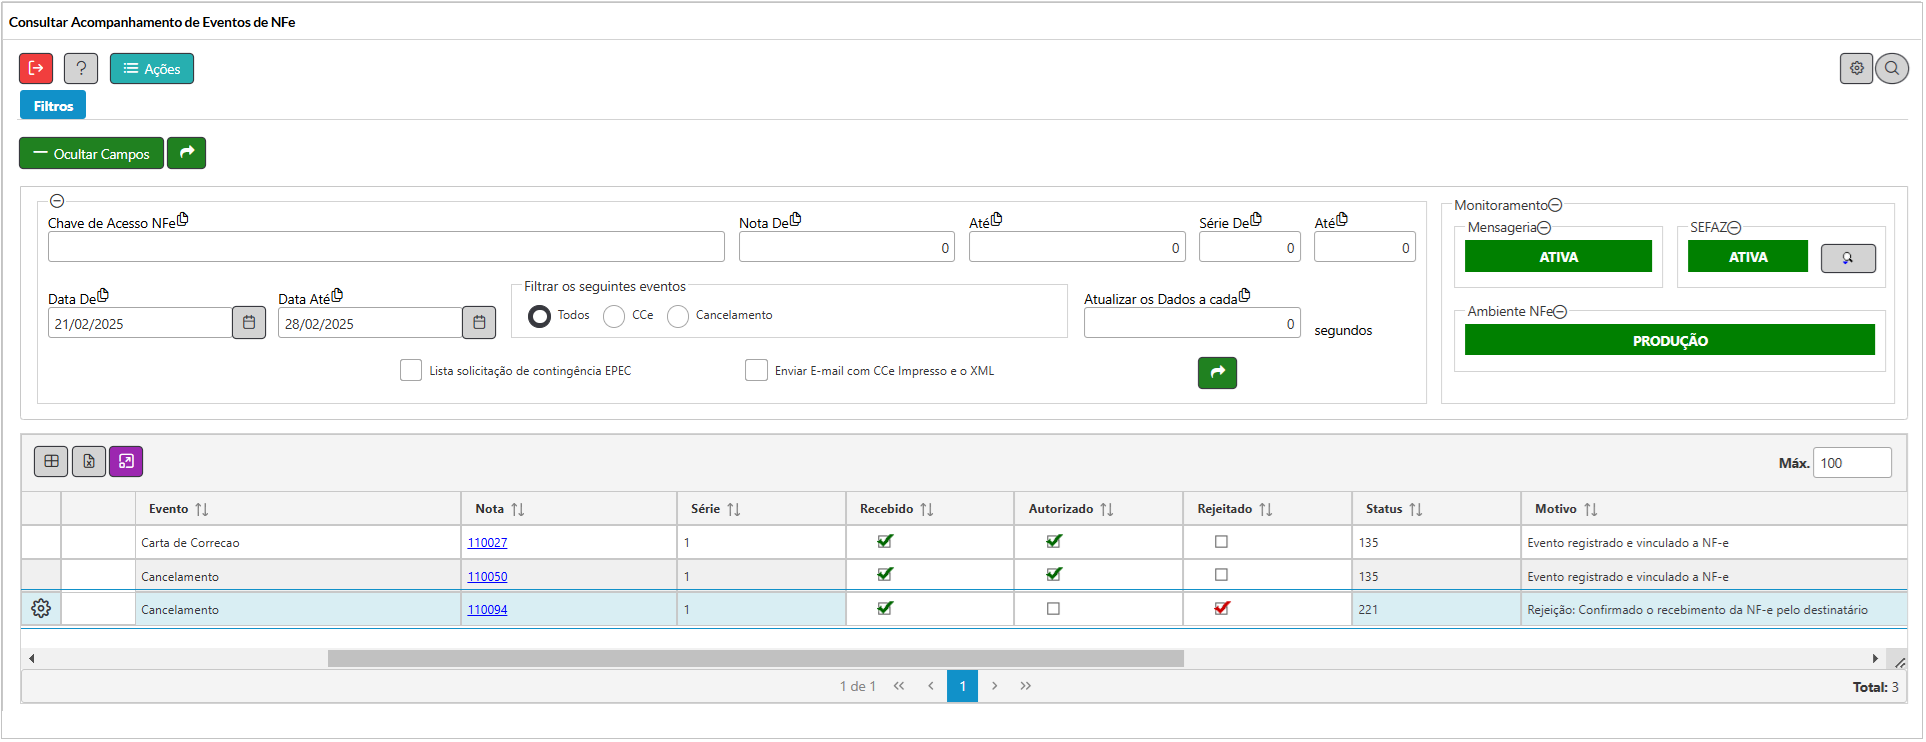Click the Ocultar Campos button

tap(91, 153)
